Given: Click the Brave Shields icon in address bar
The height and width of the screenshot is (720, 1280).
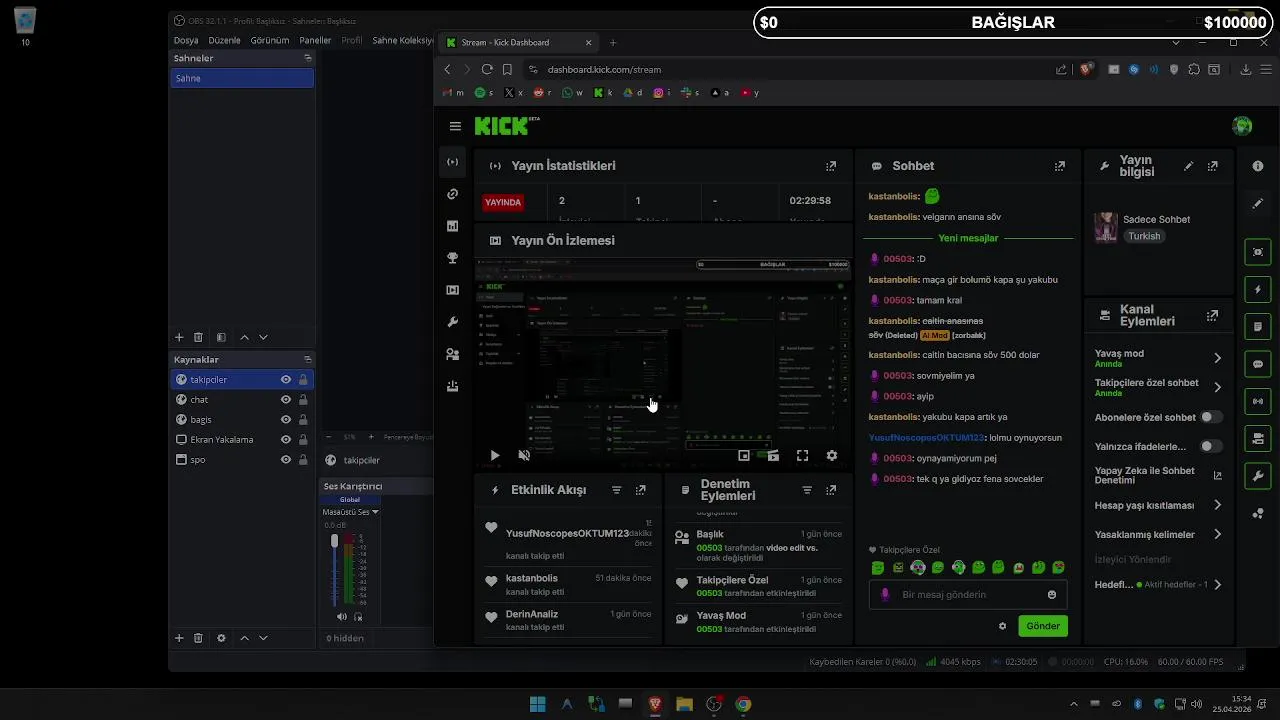Looking at the screenshot, I should pyautogui.click(x=1087, y=70).
